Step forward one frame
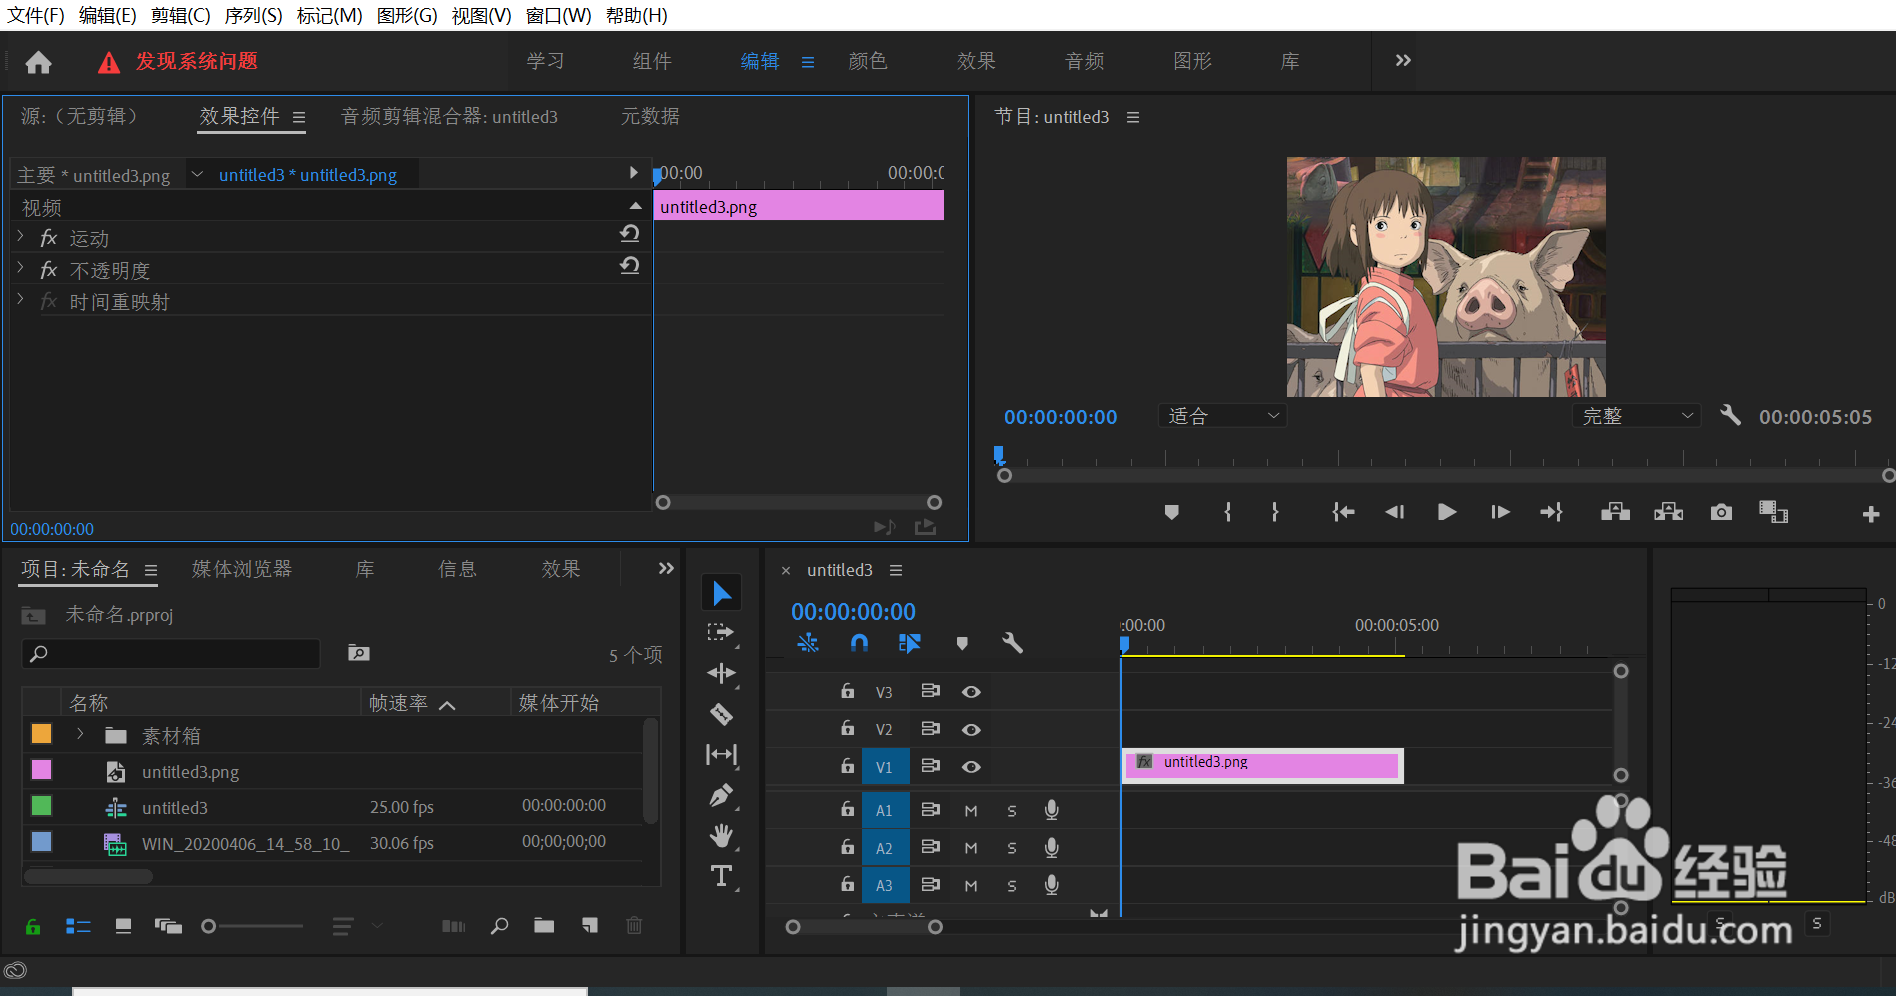1896x996 pixels. click(x=1500, y=512)
